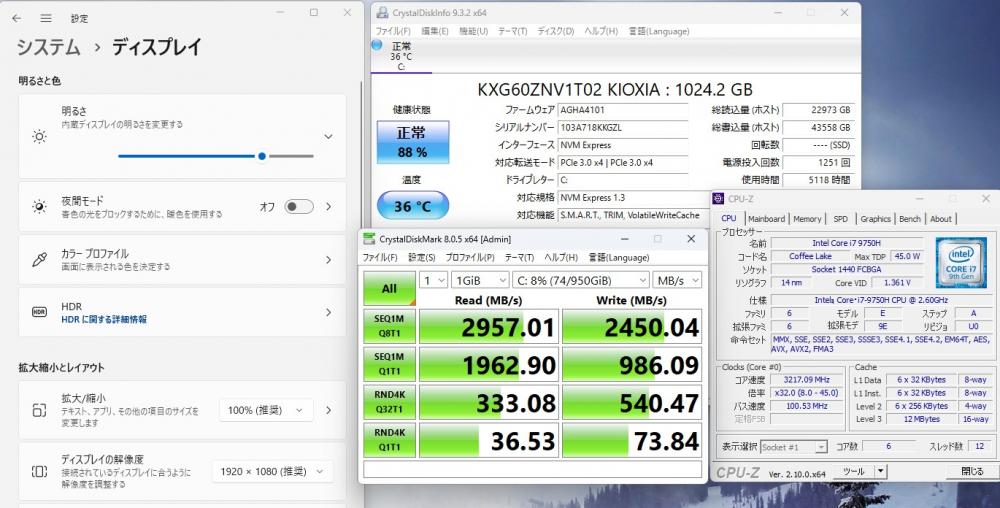Switch to CPU-Z Memory tab
Screen dimensions: 1000x508
(807, 219)
